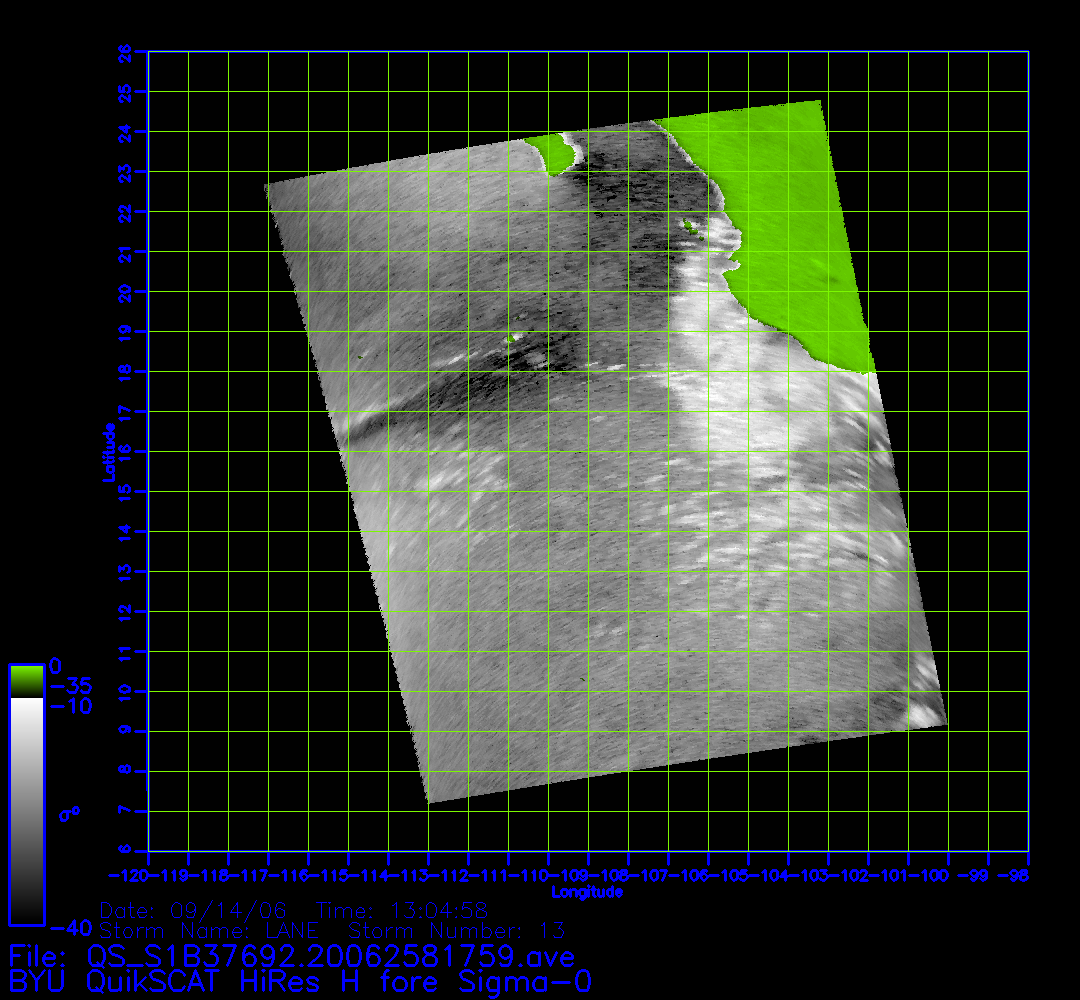Click the grayscale gradient of the sigma-0 color bar

click(26, 810)
